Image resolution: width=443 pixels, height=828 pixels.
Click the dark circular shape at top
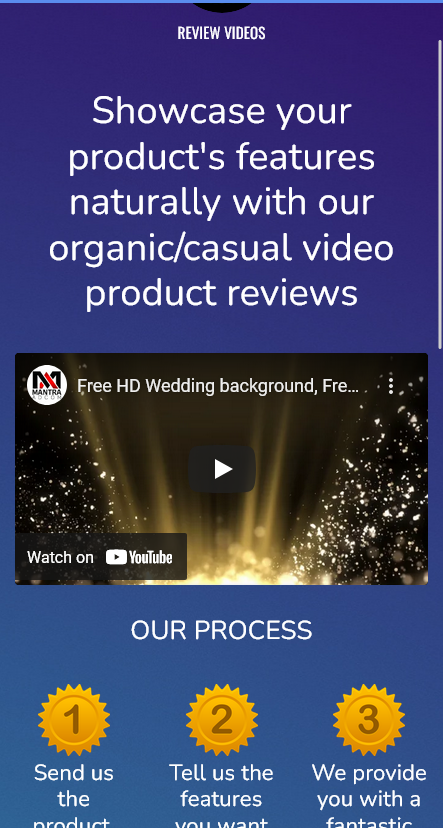point(222,7)
